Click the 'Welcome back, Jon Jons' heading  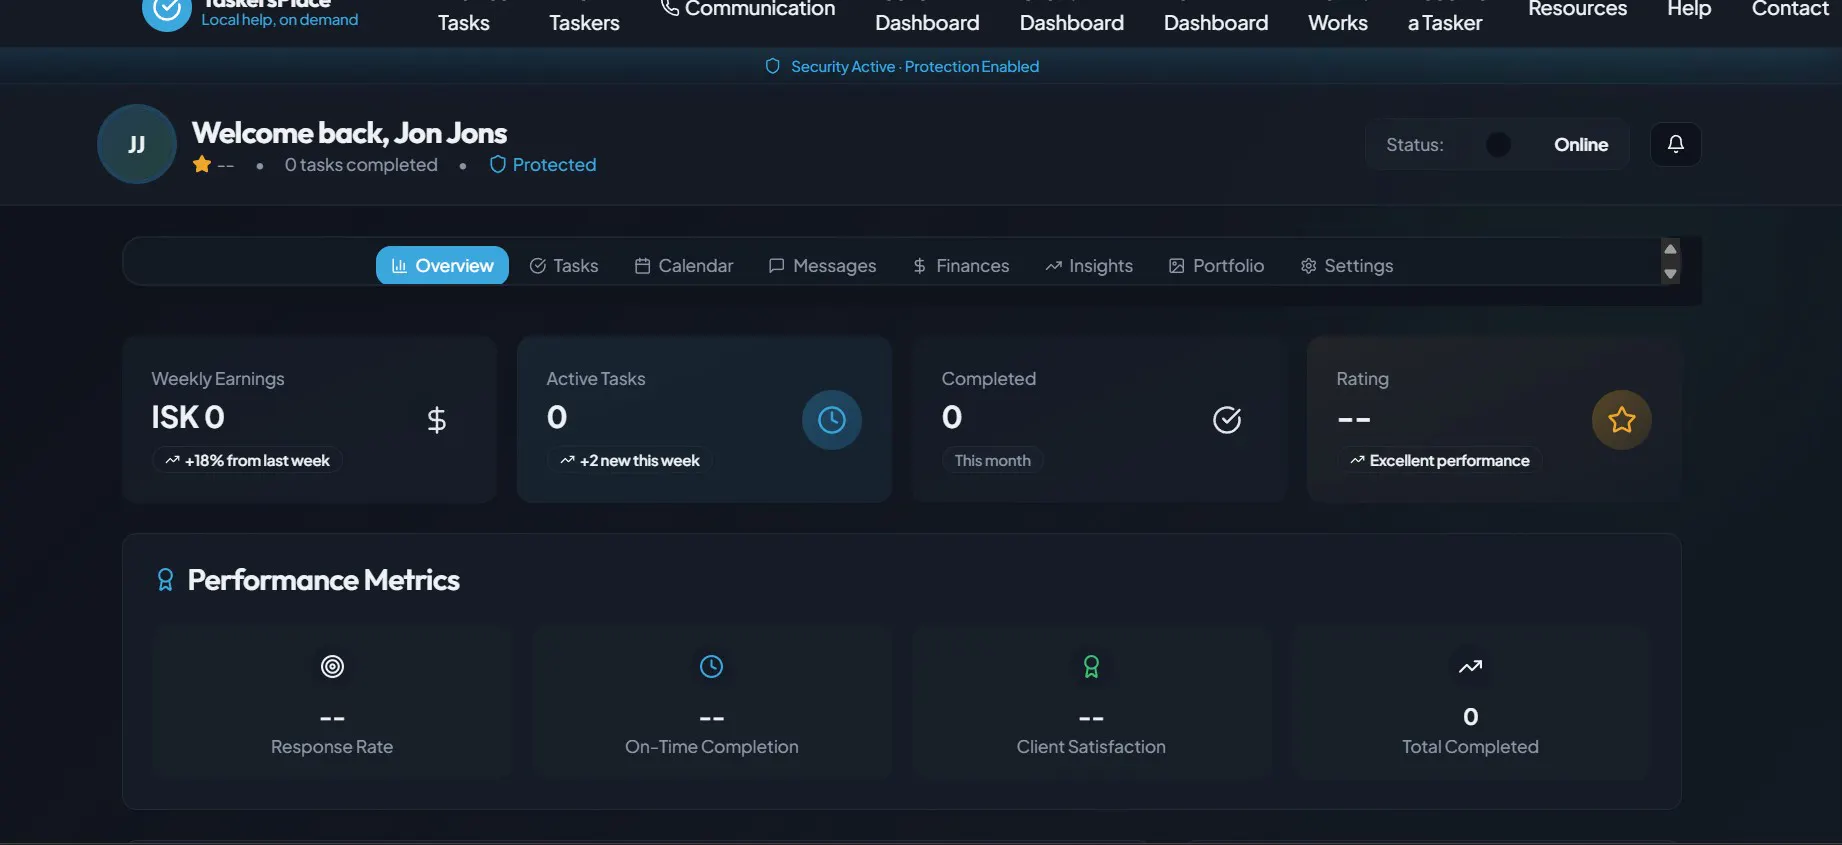click(349, 133)
